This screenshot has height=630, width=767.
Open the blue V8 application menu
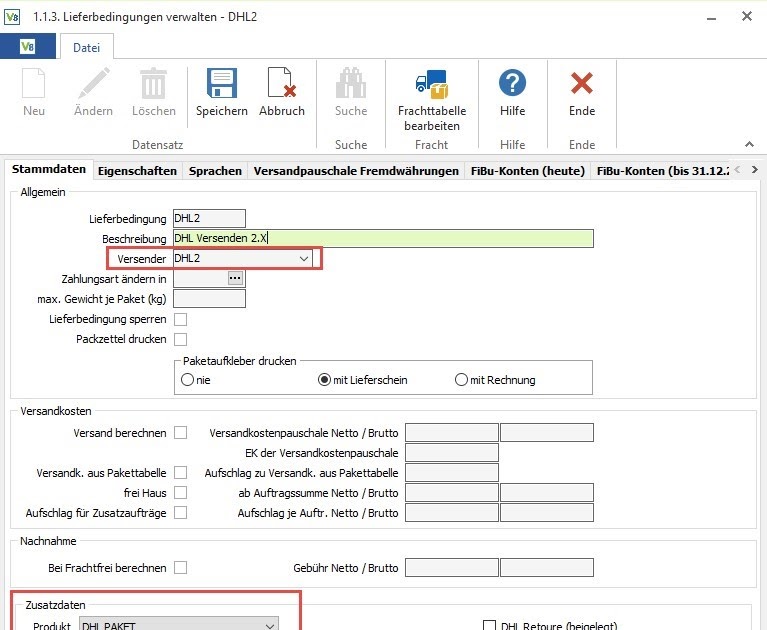pos(28,46)
